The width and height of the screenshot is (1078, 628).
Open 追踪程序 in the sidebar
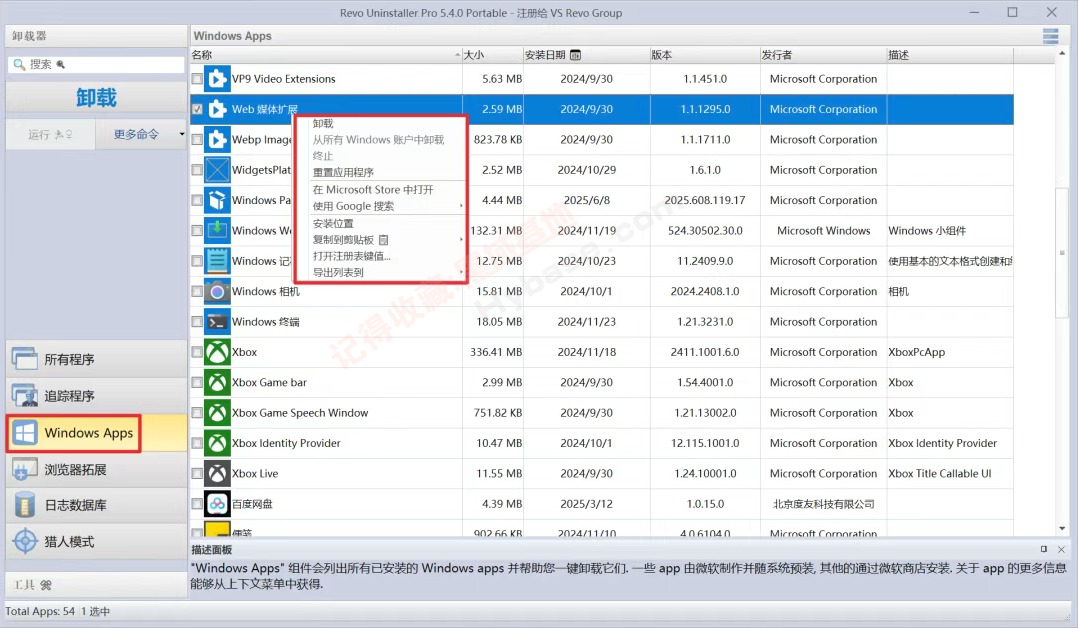click(x=96, y=396)
